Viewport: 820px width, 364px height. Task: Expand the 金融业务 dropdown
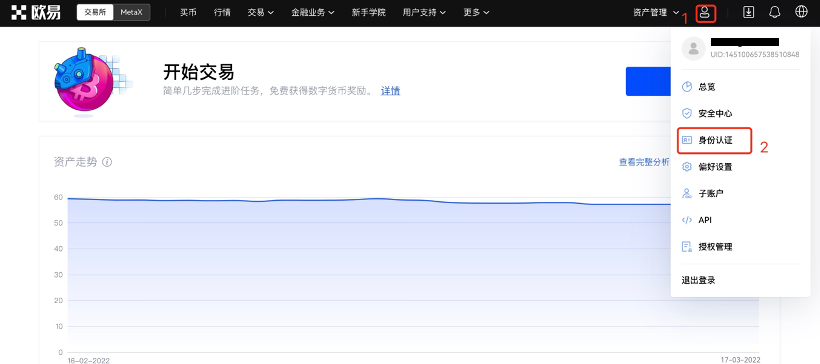point(313,13)
